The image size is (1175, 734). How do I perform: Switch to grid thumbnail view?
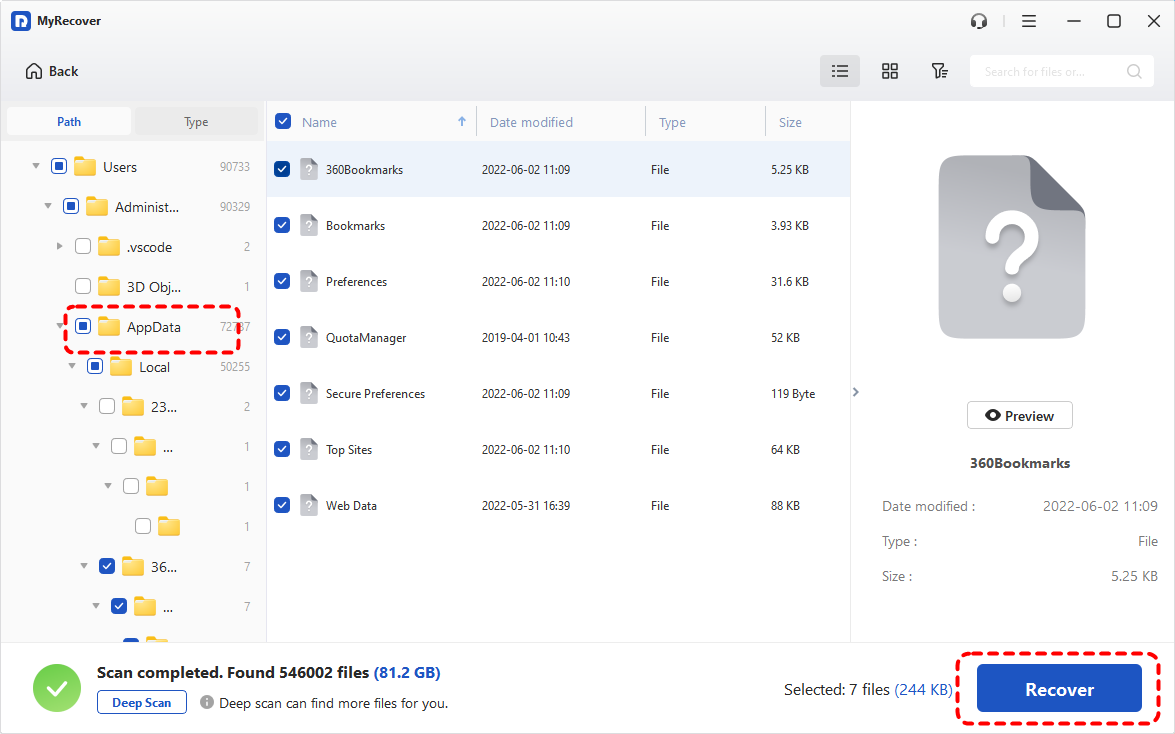tap(889, 71)
